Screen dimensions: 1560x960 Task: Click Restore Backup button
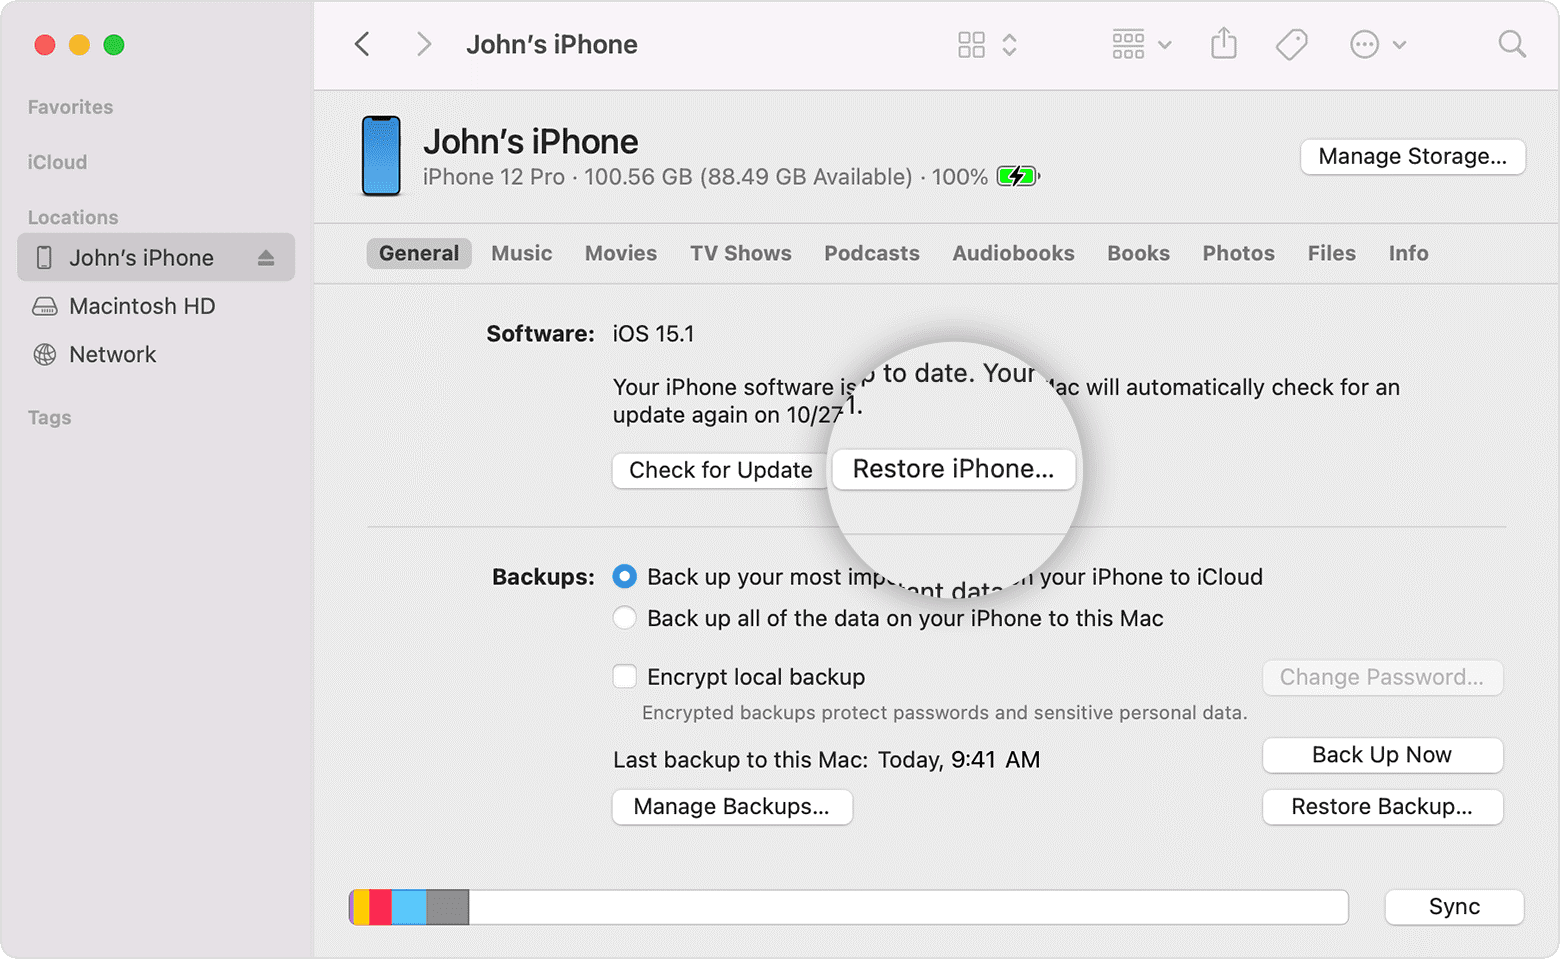click(1382, 807)
